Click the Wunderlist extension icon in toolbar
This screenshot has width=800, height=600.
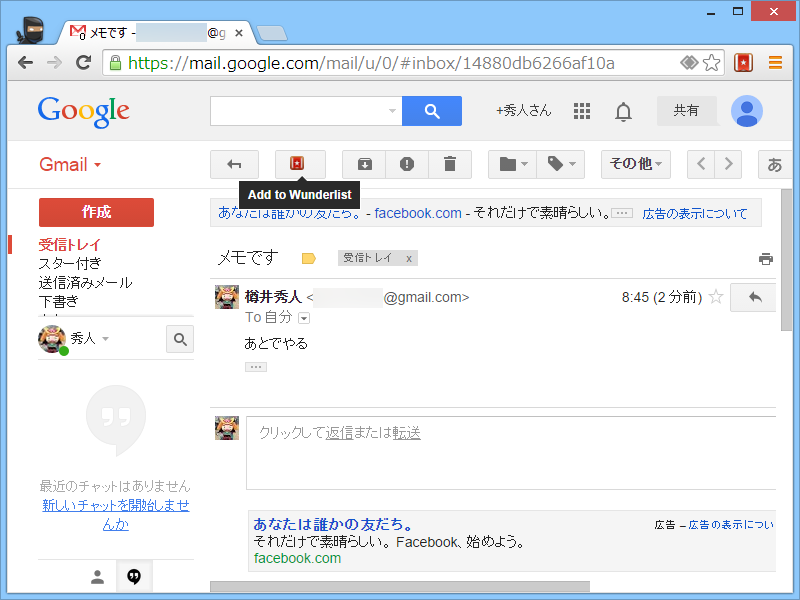743,63
